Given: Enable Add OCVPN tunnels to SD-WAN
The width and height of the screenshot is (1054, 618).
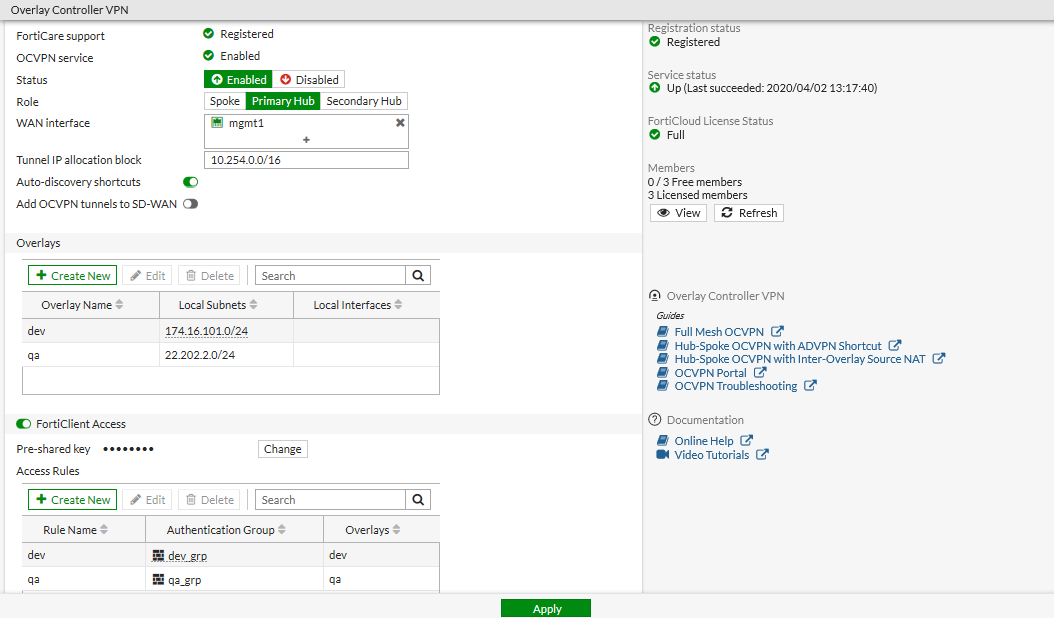Looking at the screenshot, I should click(x=190, y=204).
